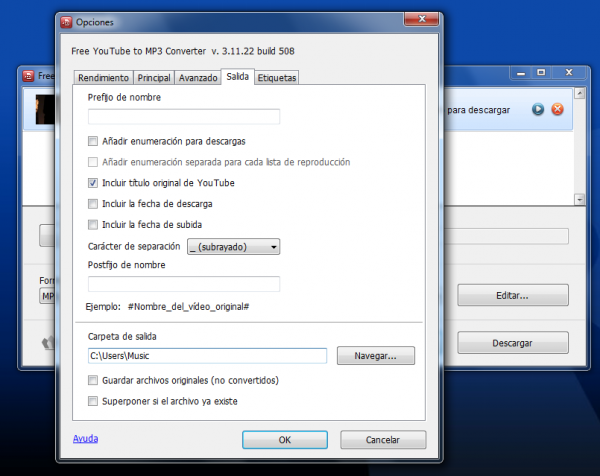Tick 'Guardar archivos originales (no convertidos)'
Viewport: 600px width, 476px height.
pyautogui.click(x=93, y=380)
